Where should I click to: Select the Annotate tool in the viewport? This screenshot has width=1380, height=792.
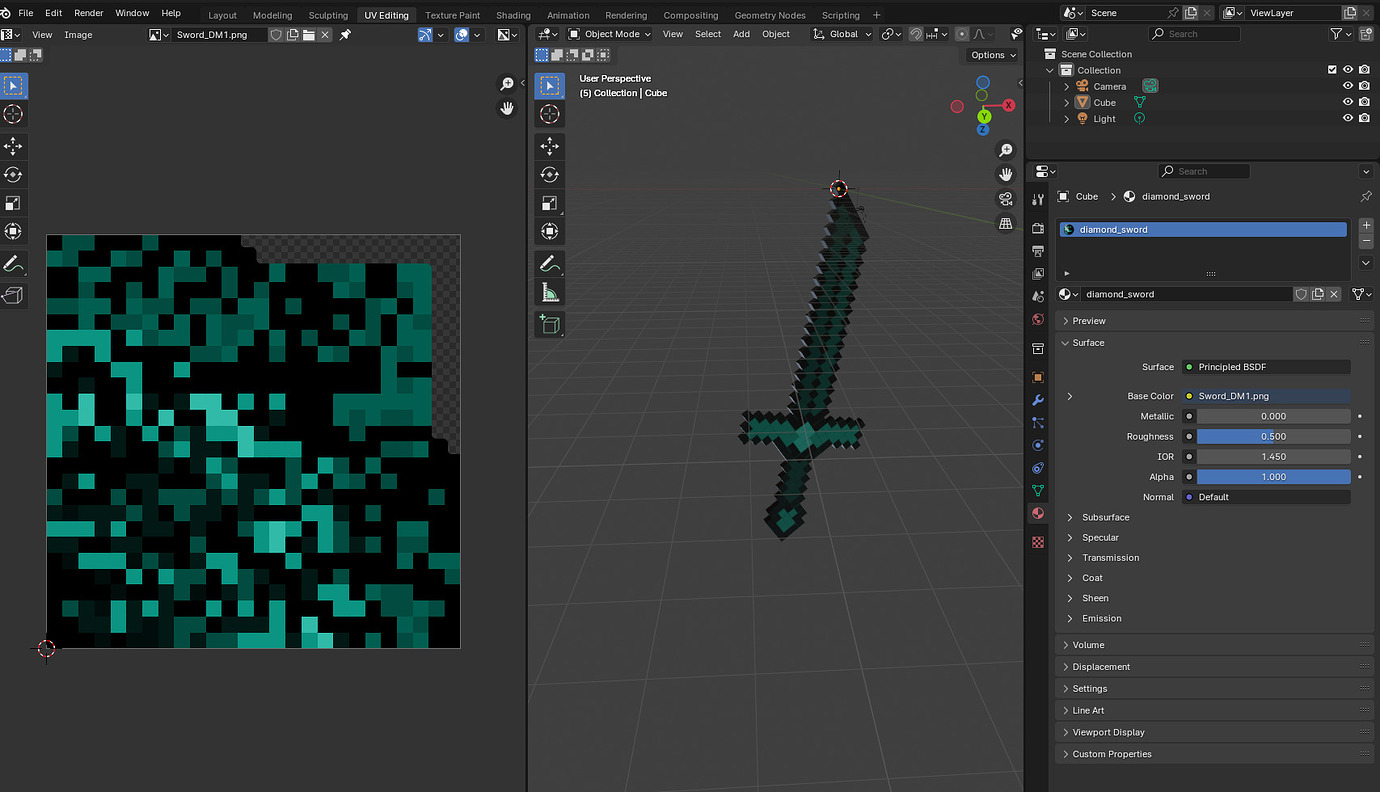(549, 263)
